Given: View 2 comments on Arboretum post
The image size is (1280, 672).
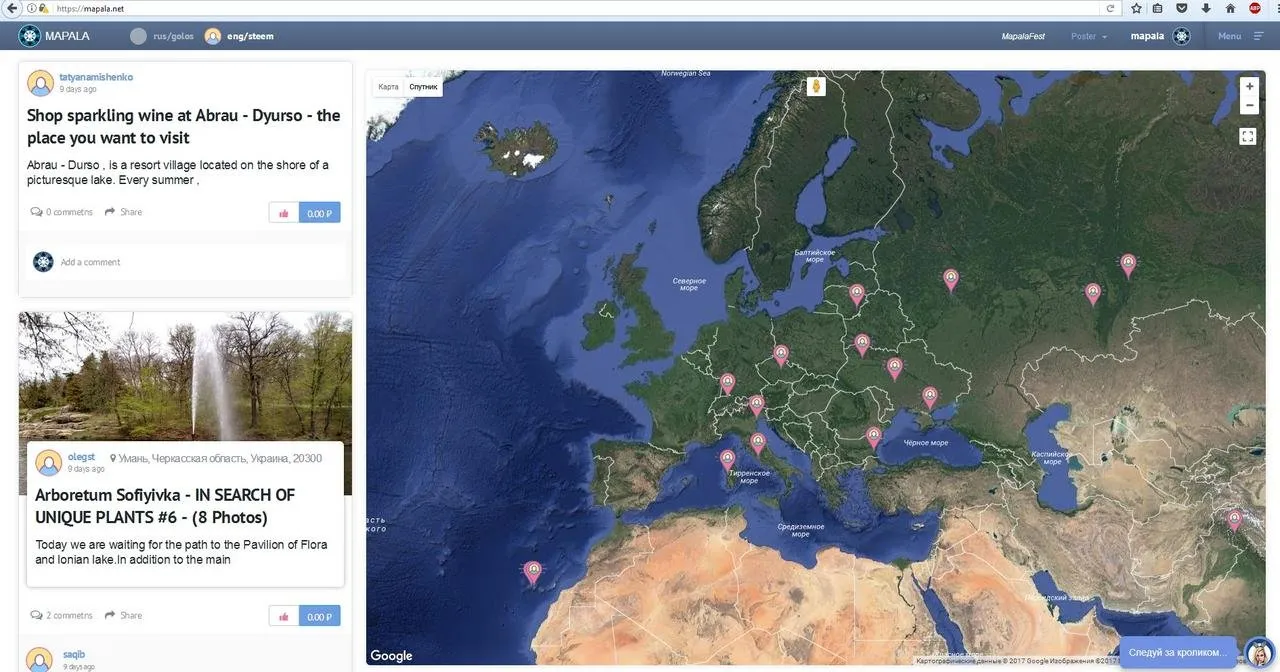Looking at the screenshot, I should pyautogui.click(x=62, y=615).
